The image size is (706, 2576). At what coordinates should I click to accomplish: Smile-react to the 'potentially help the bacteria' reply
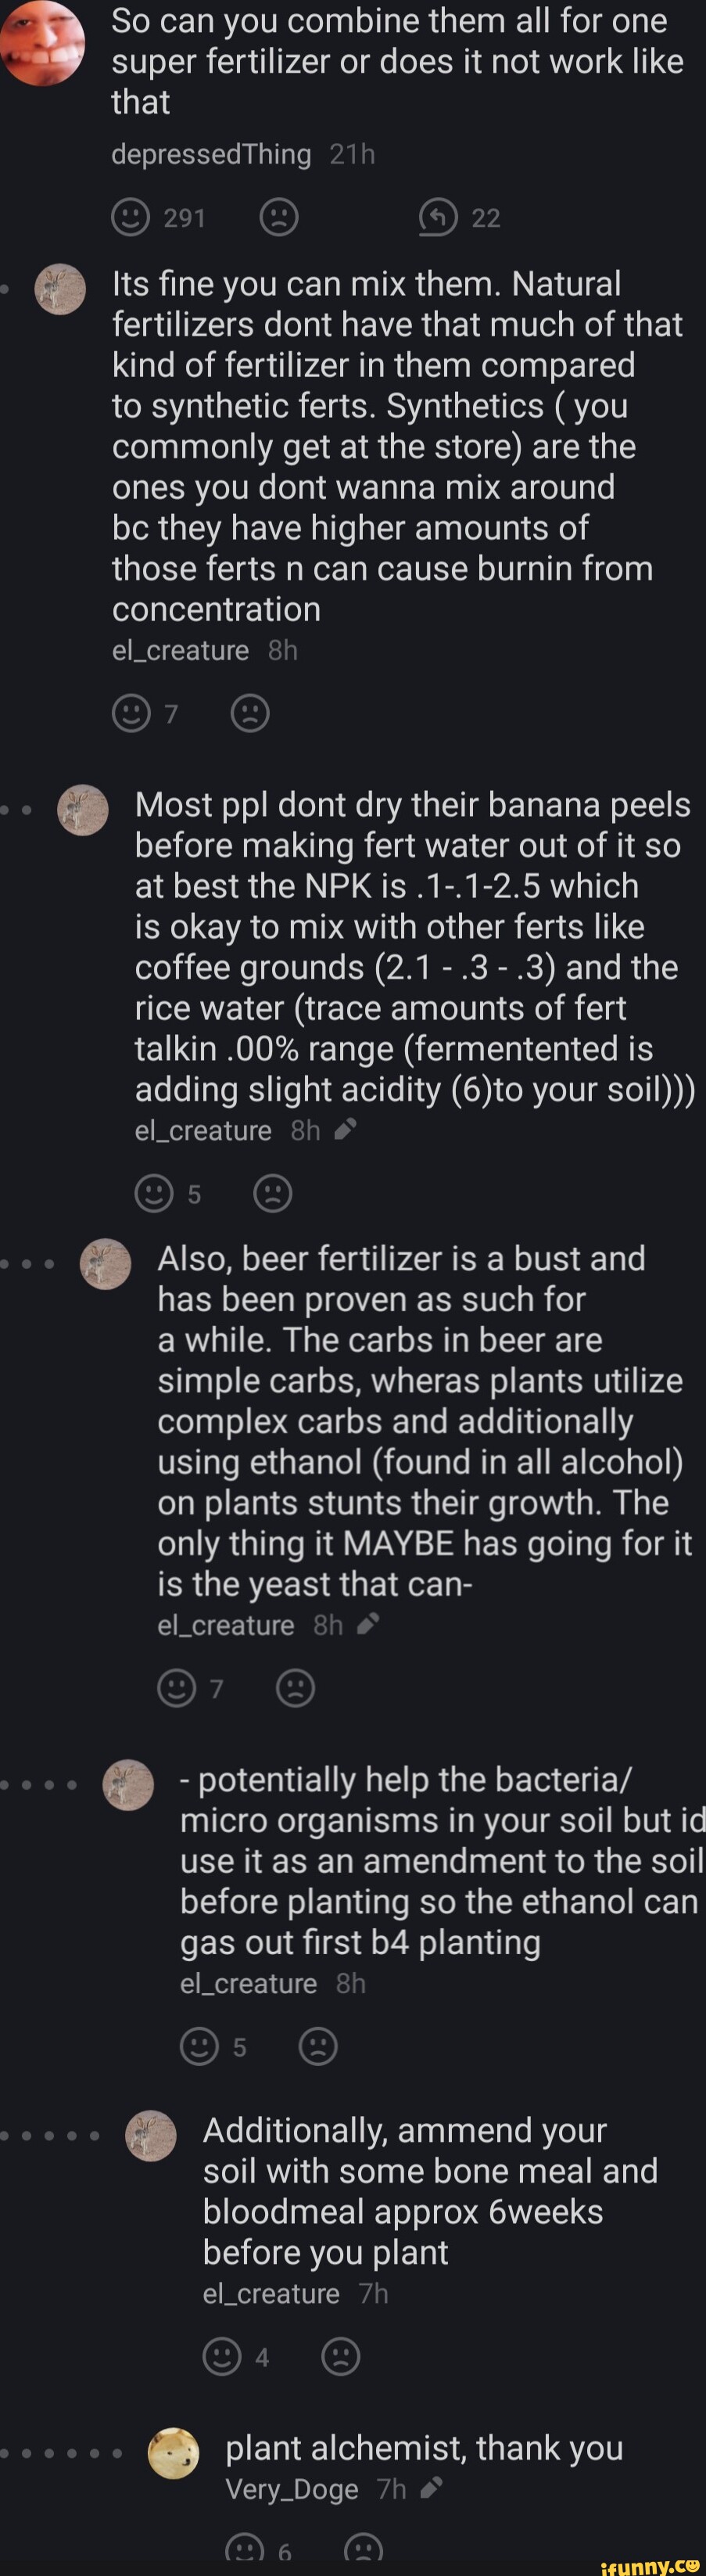tap(199, 2046)
